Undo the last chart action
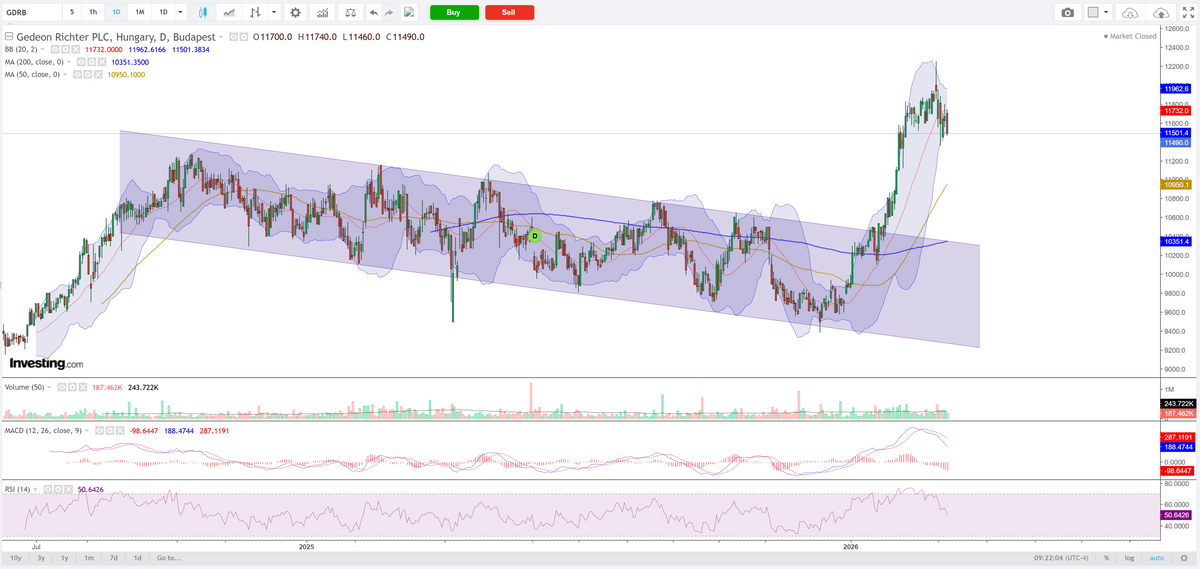The image size is (1200, 569). coord(373,12)
